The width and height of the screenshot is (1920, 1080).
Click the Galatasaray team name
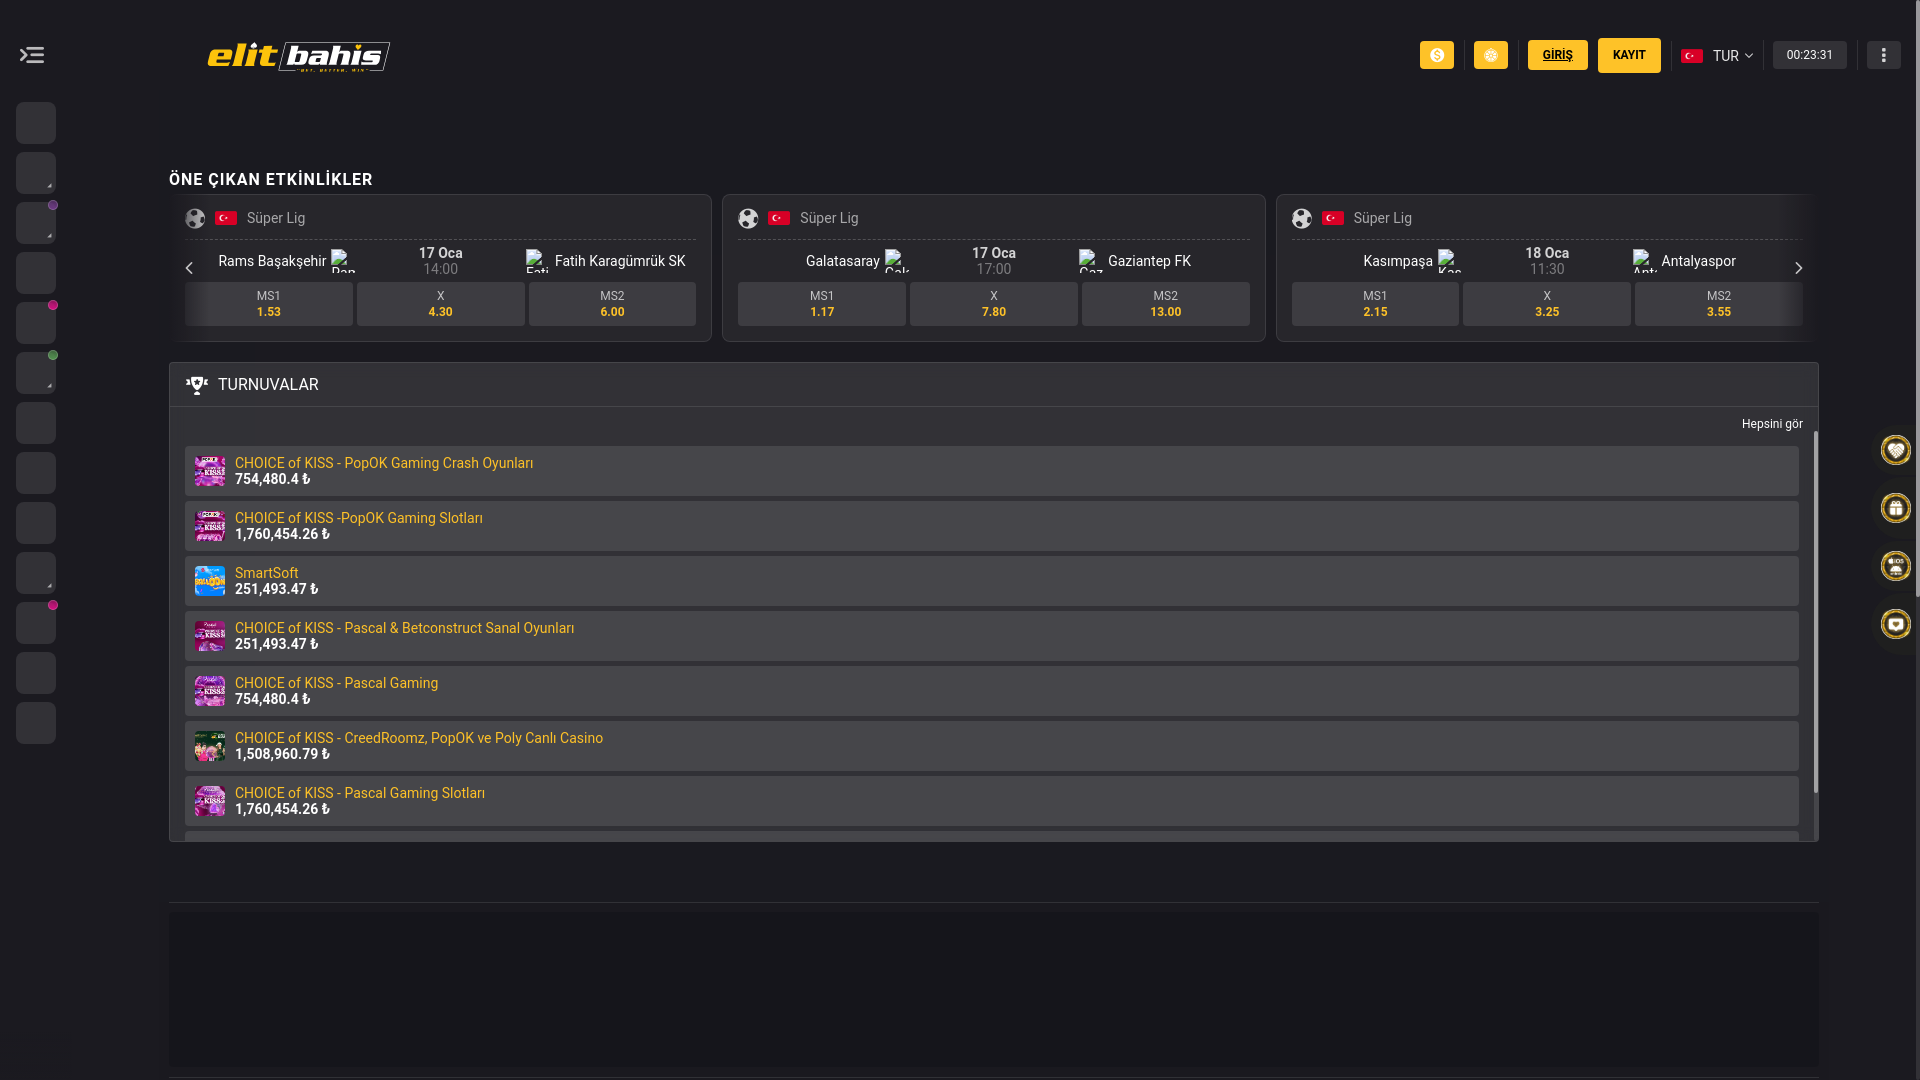(x=843, y=261)
